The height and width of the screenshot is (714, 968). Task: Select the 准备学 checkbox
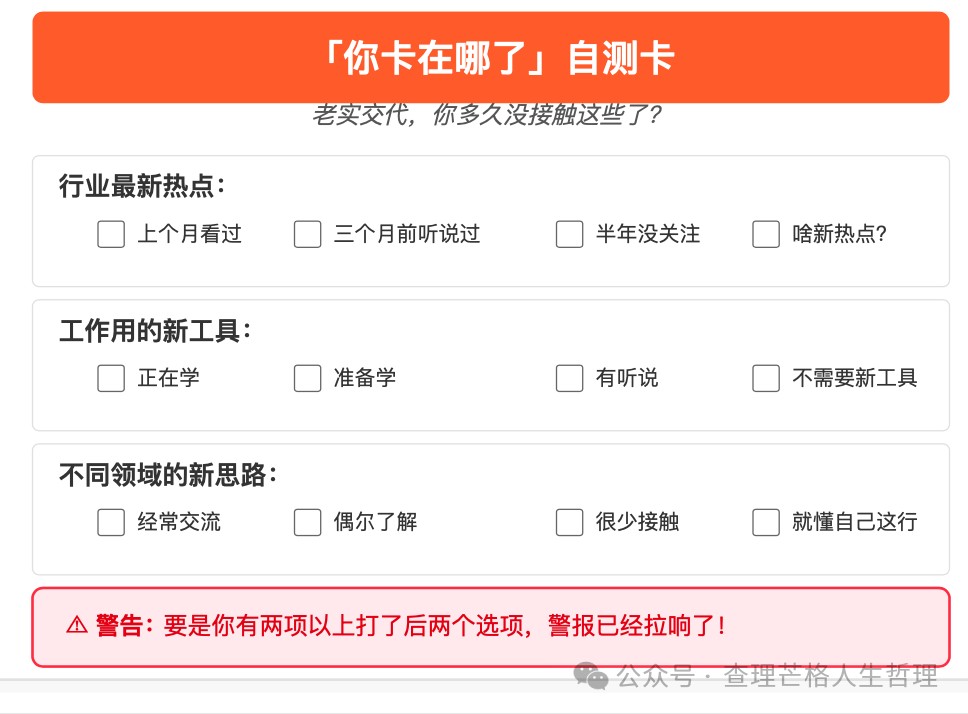coord(307,378)
